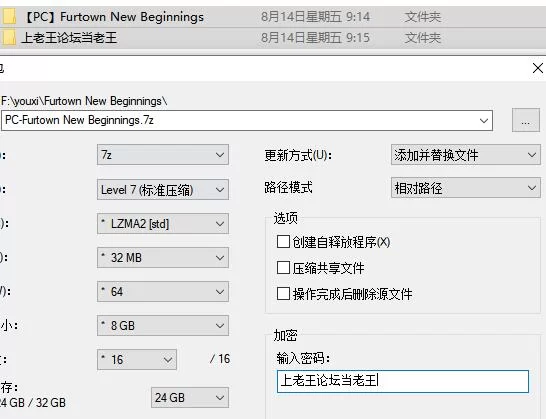Screen dimensions: 546x419
Task: Enable the 操作完成后删除源文件 checkbox
Action: (x=283, y=294)
